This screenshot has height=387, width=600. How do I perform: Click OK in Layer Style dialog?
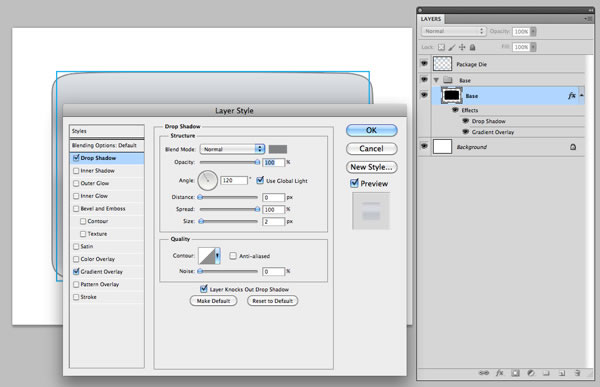372,130
